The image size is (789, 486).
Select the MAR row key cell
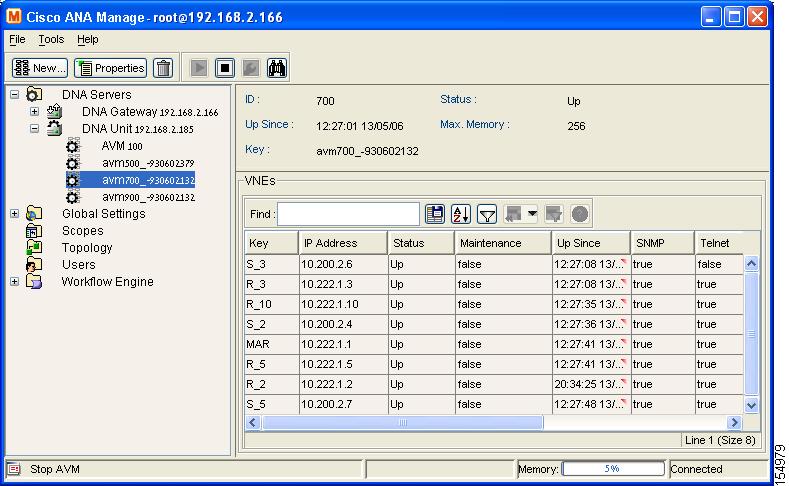tap(272, 344)
